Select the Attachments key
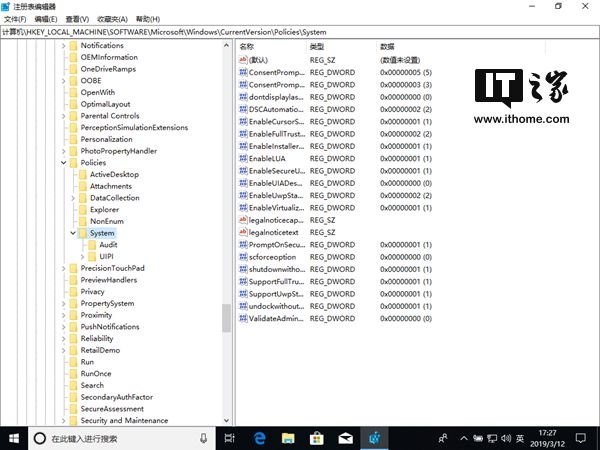This screenshot has width=600, height=450. tap(111, 186)
